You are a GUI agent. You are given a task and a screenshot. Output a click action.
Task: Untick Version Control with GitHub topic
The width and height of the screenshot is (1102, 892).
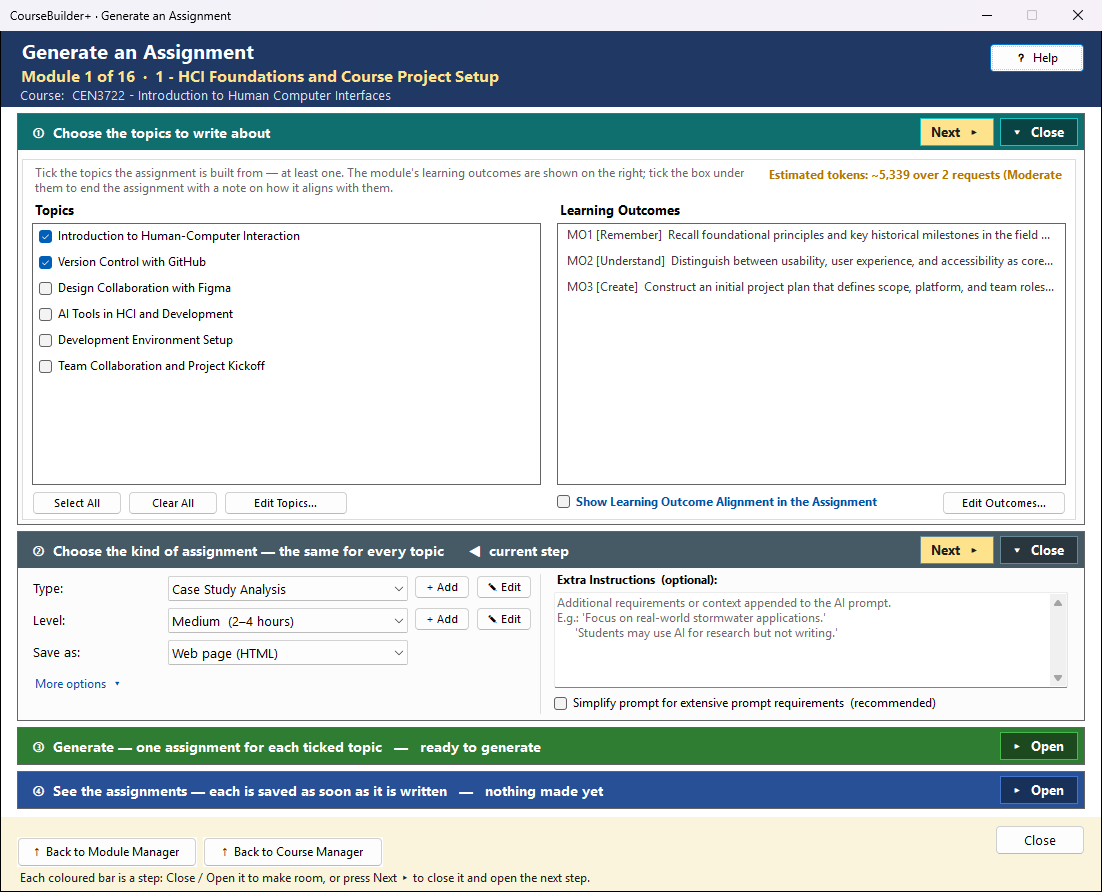(46, 262)
